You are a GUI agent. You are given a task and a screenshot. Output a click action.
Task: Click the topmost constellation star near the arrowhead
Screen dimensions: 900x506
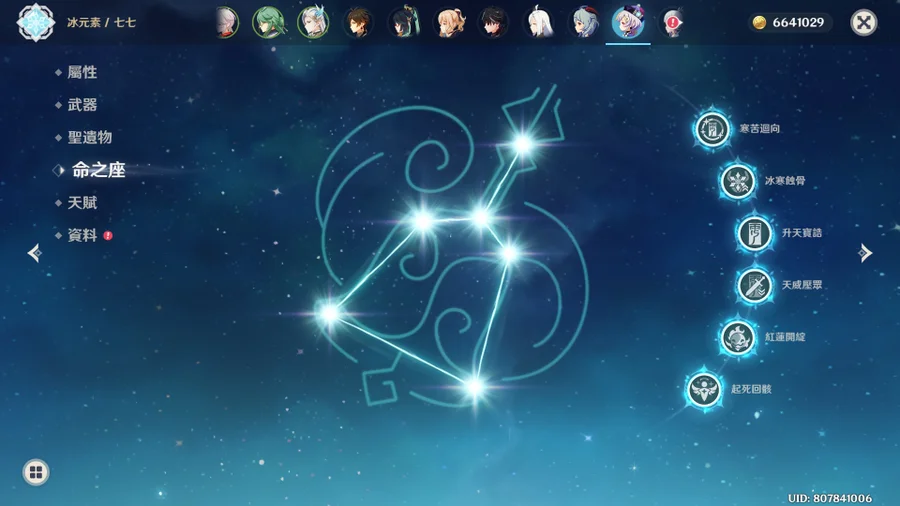[x=523, y=143]
